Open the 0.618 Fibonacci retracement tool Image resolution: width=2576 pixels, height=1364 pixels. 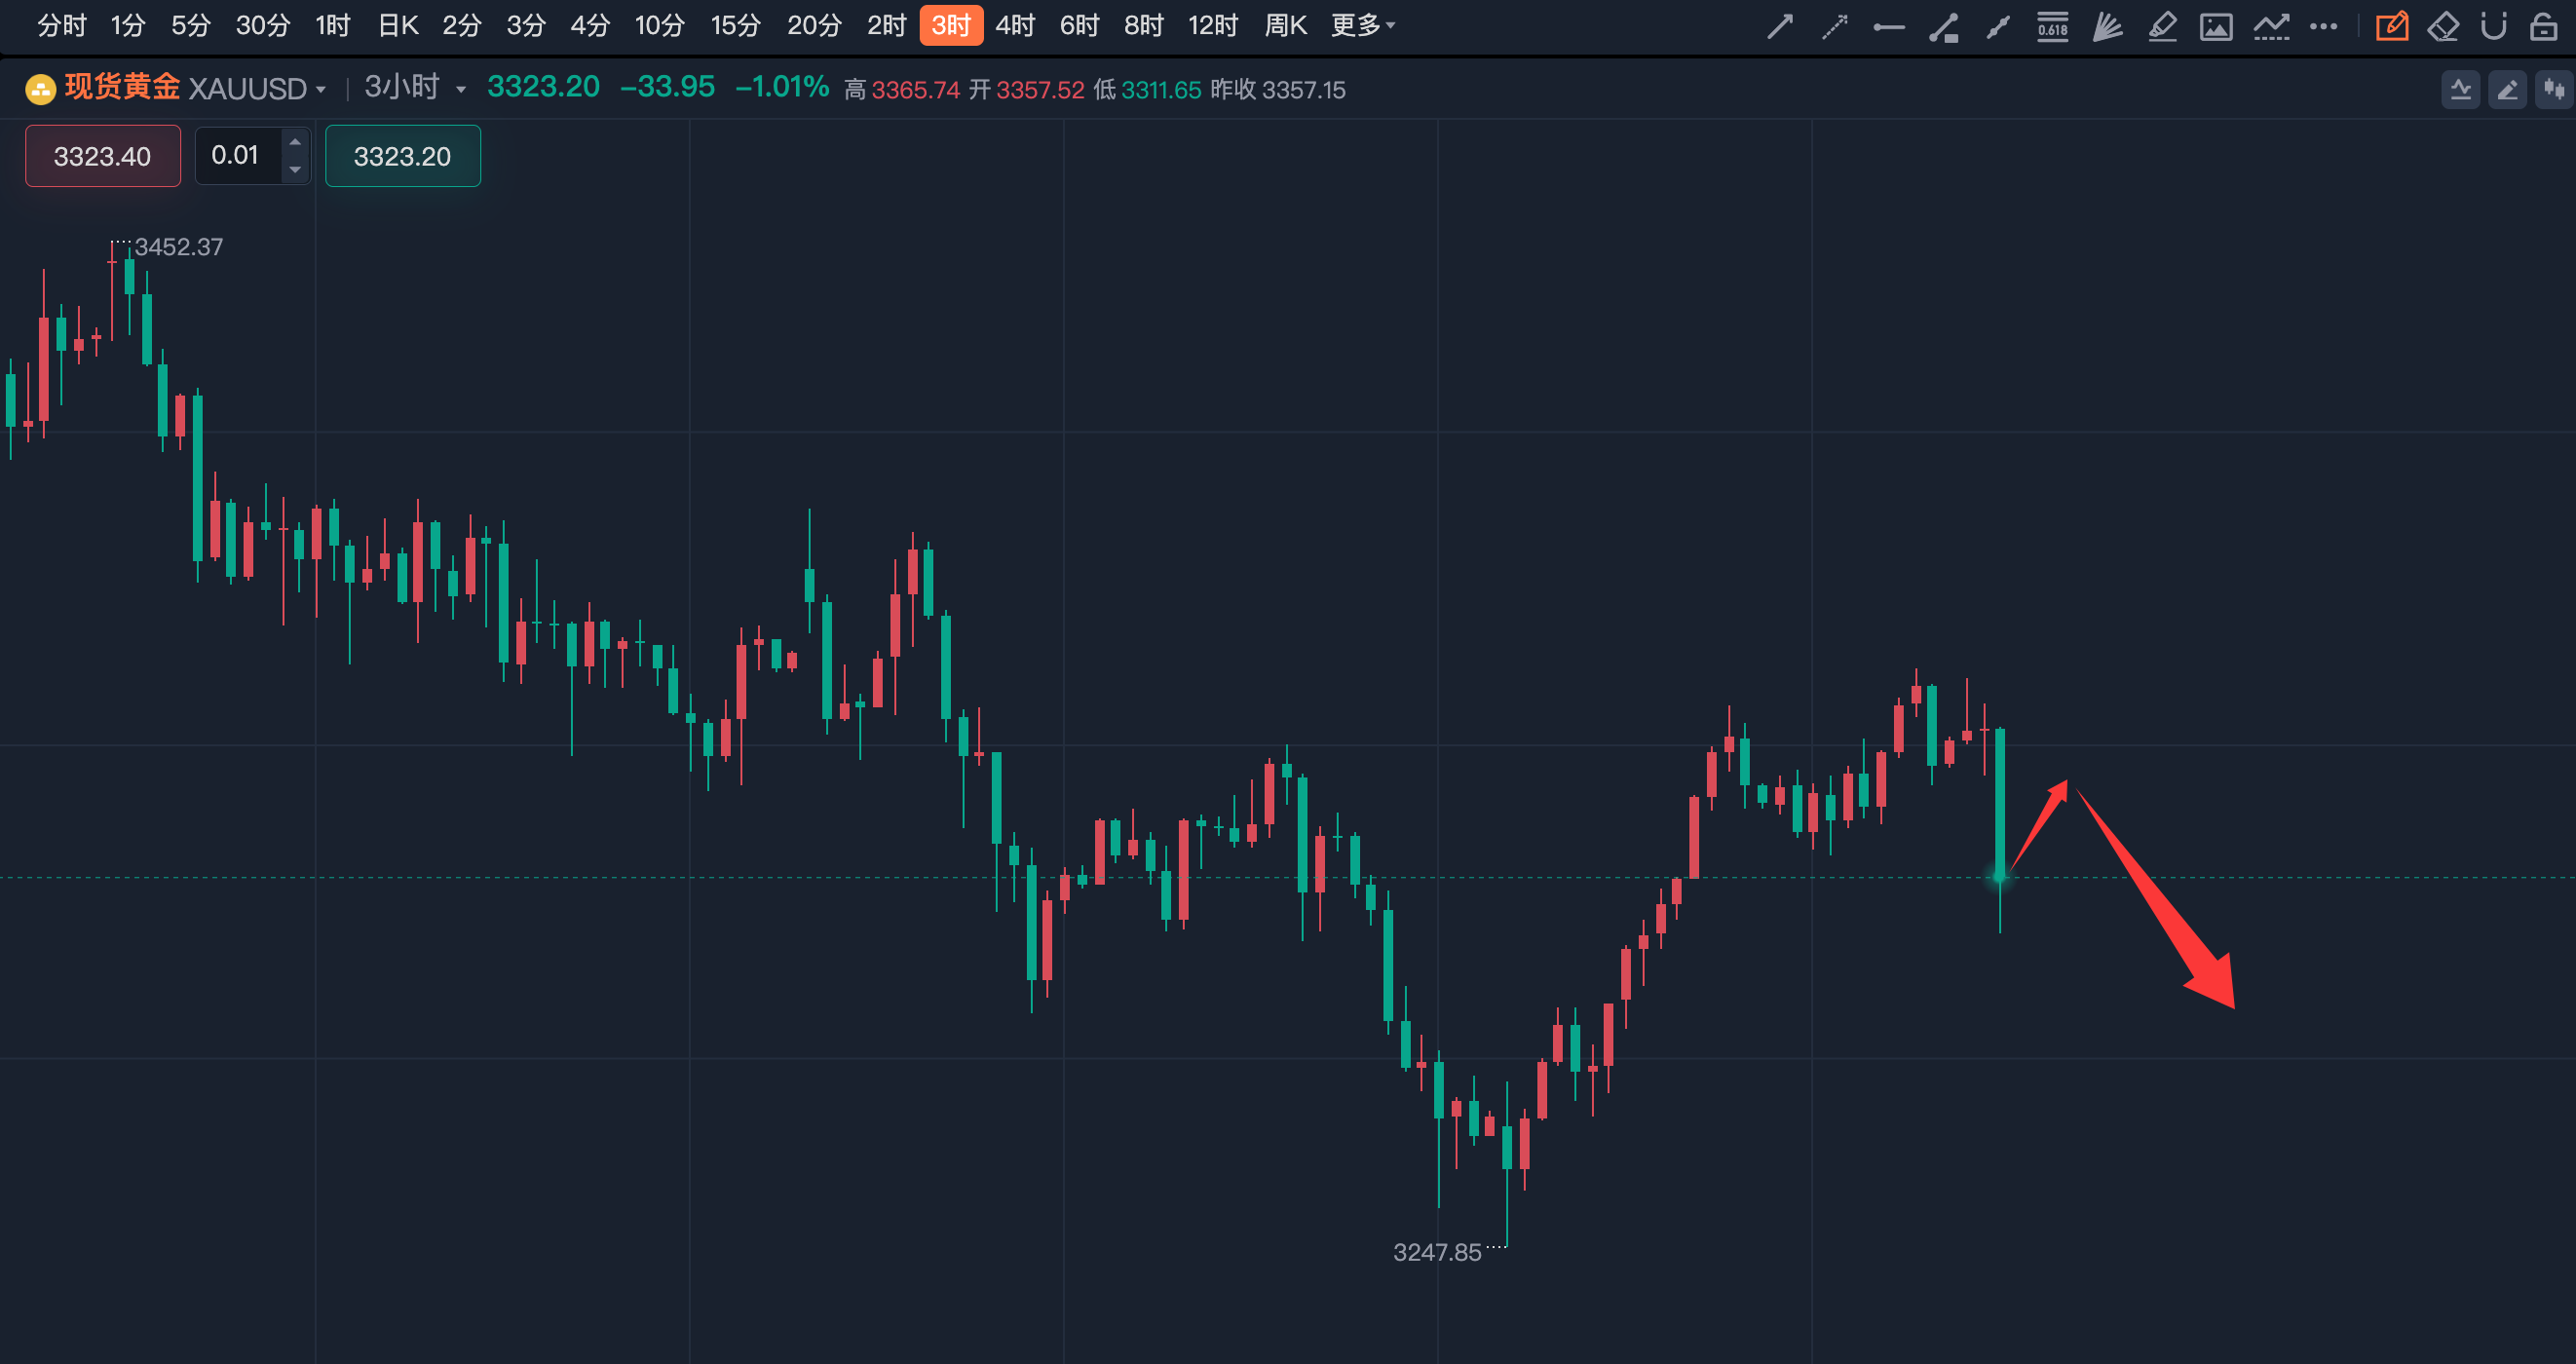(2052, 26)
